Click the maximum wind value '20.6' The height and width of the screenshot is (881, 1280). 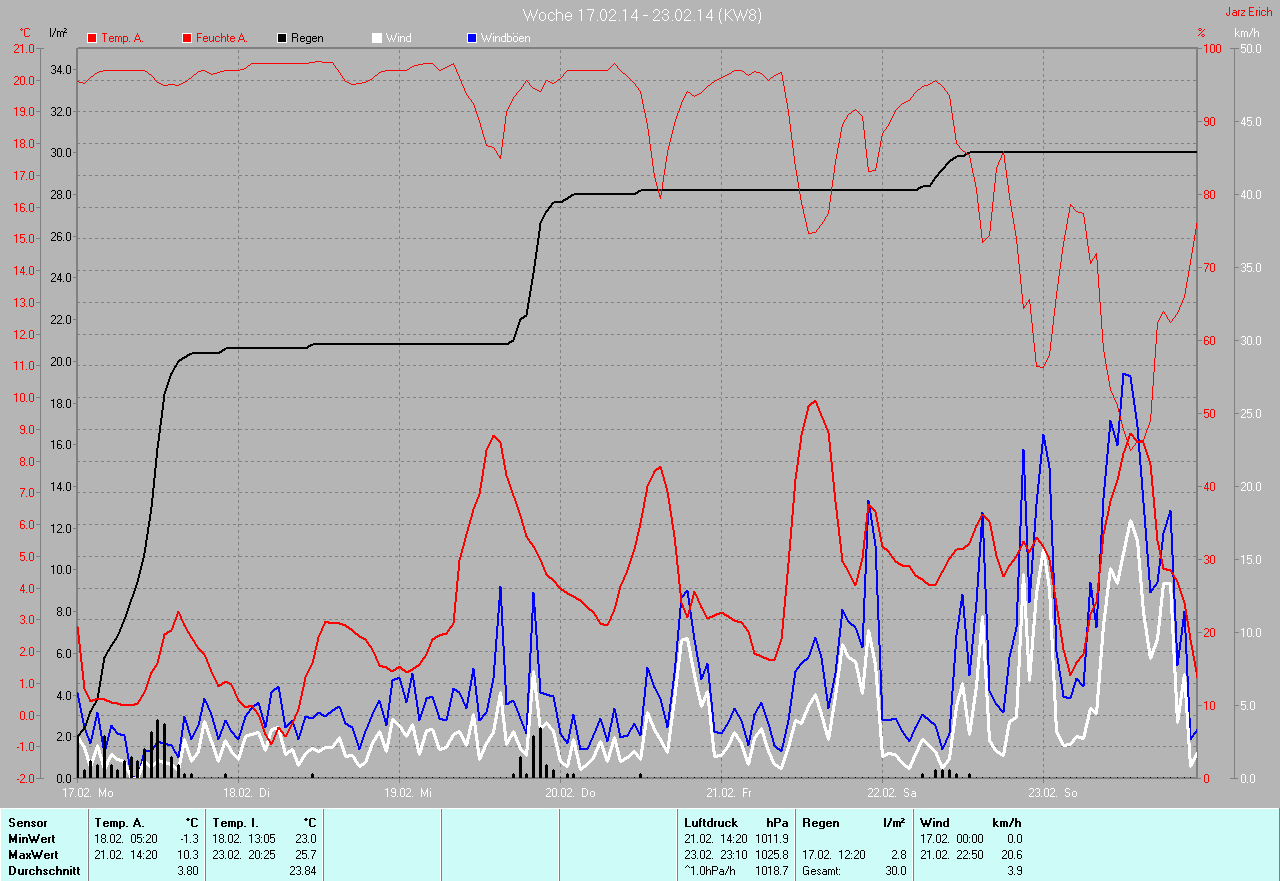click(x=1014, y=855)
